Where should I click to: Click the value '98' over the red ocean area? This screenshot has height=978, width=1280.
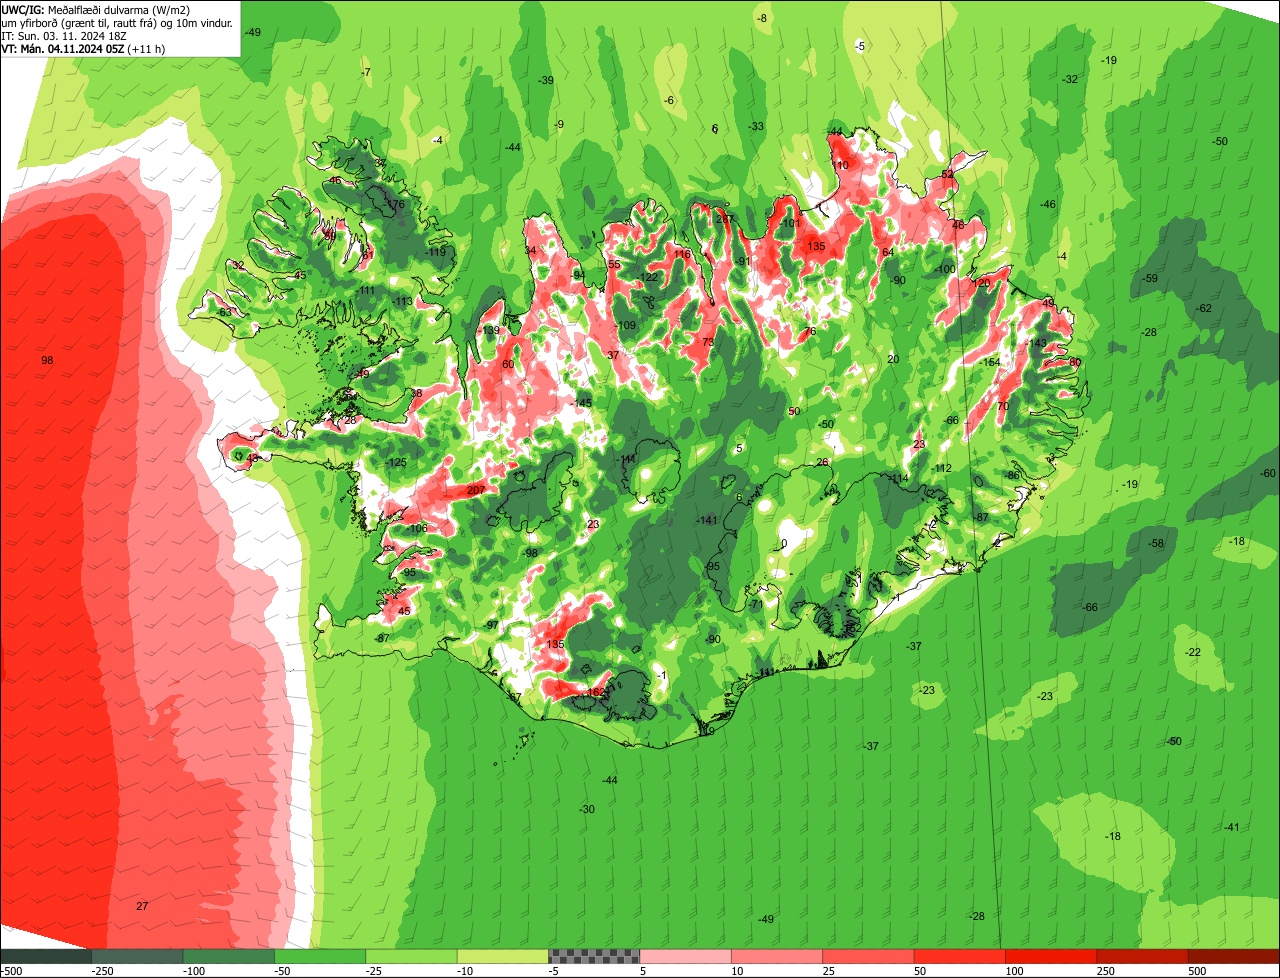coord(47,360)
